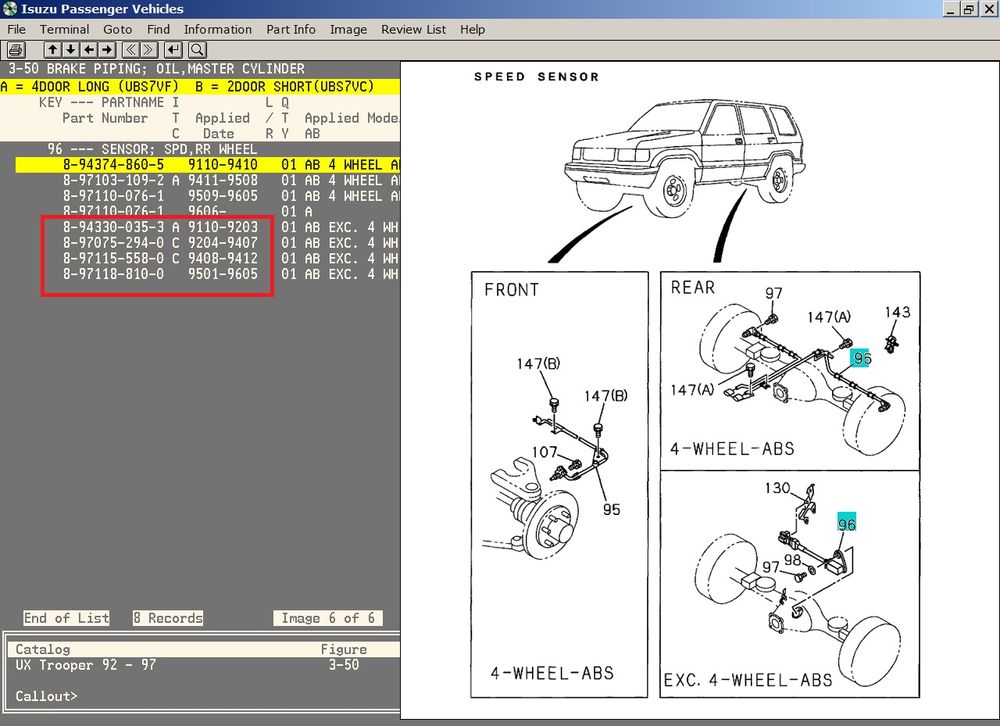Screen dimensions: 1000x726
Task: Click the right arrow toolbar button
Action: coord(107,50)
